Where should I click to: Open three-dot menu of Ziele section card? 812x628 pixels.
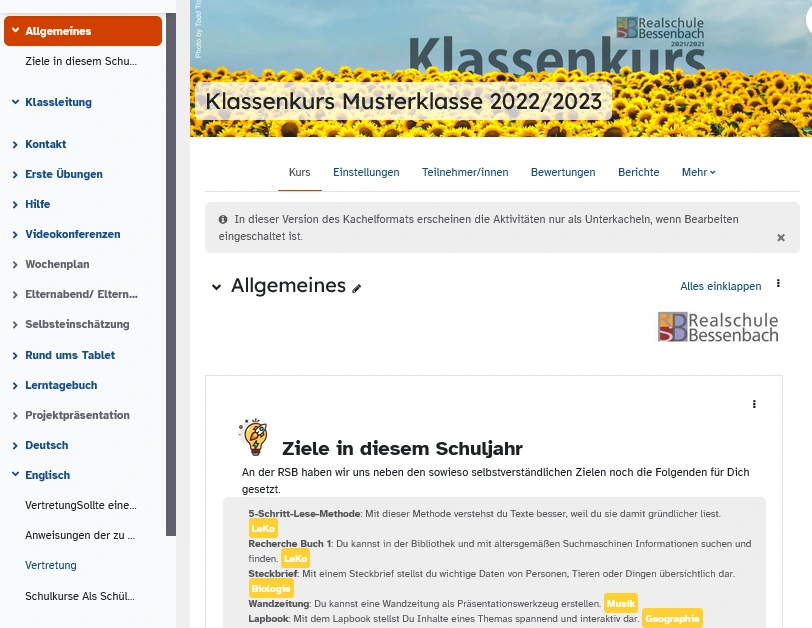point(754,404)
